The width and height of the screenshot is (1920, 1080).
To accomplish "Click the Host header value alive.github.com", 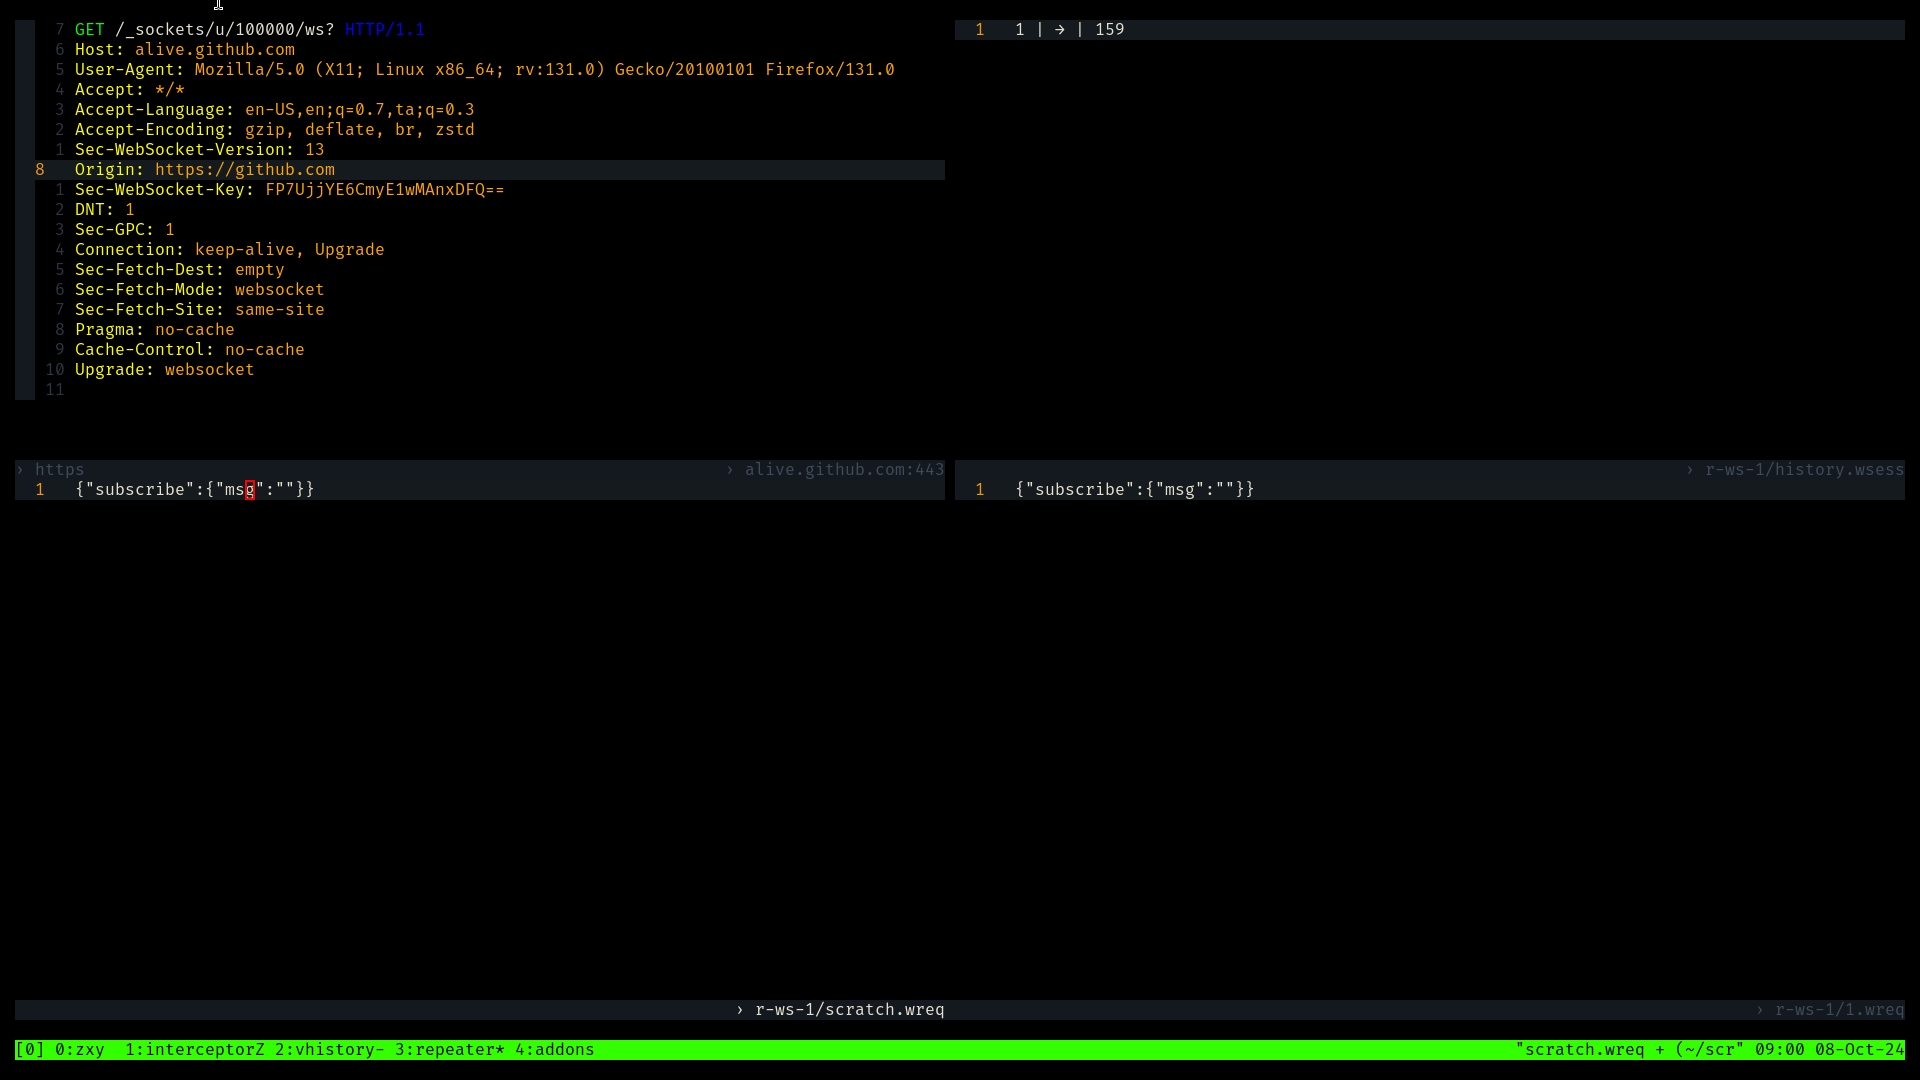I will [214, 49].
